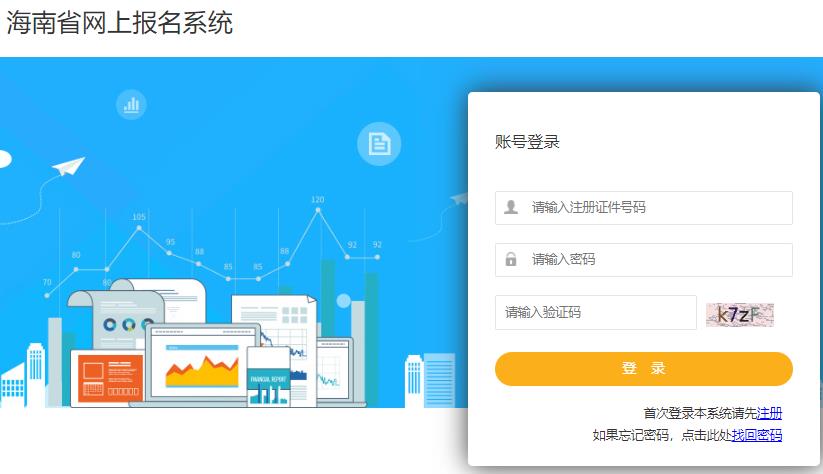Click the Financial Report booklet graphic
Screen dimensions: 823x474
coord(268,376)
